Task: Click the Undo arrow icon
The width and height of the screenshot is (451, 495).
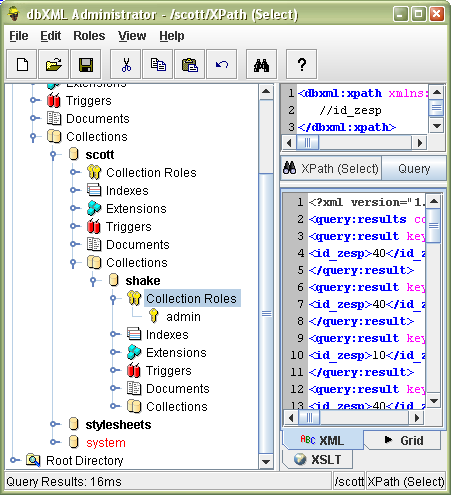Action: point(222,64)
